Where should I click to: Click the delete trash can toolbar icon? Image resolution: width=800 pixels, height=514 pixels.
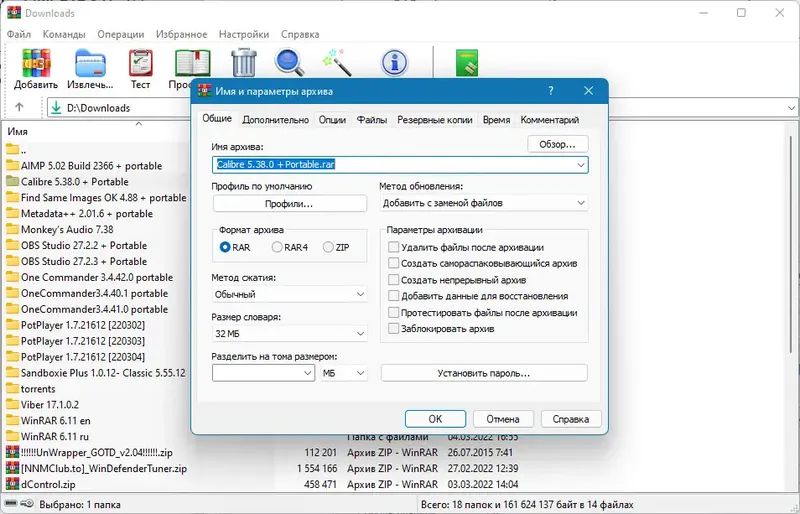[244, 63]
